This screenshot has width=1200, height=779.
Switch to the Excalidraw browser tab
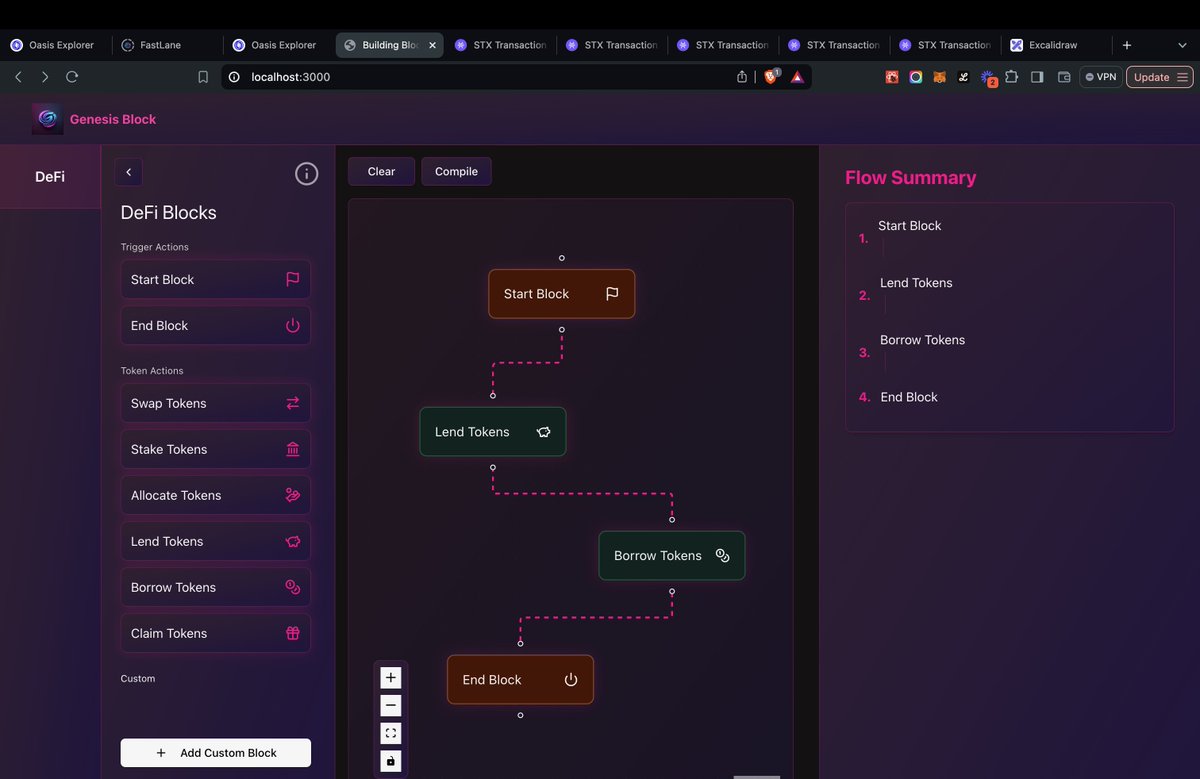(1053, 45)
